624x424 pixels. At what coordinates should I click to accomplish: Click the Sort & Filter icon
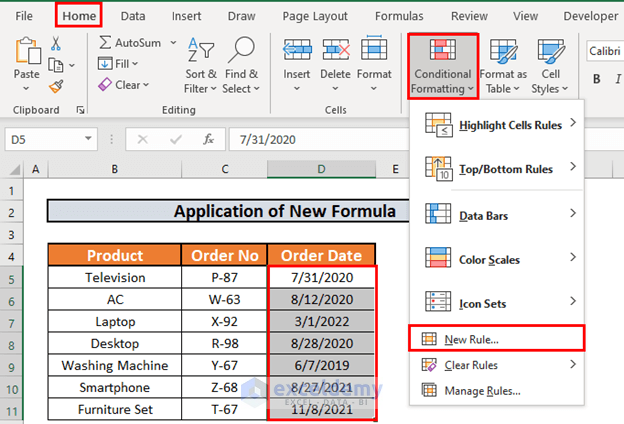(201, 51)
